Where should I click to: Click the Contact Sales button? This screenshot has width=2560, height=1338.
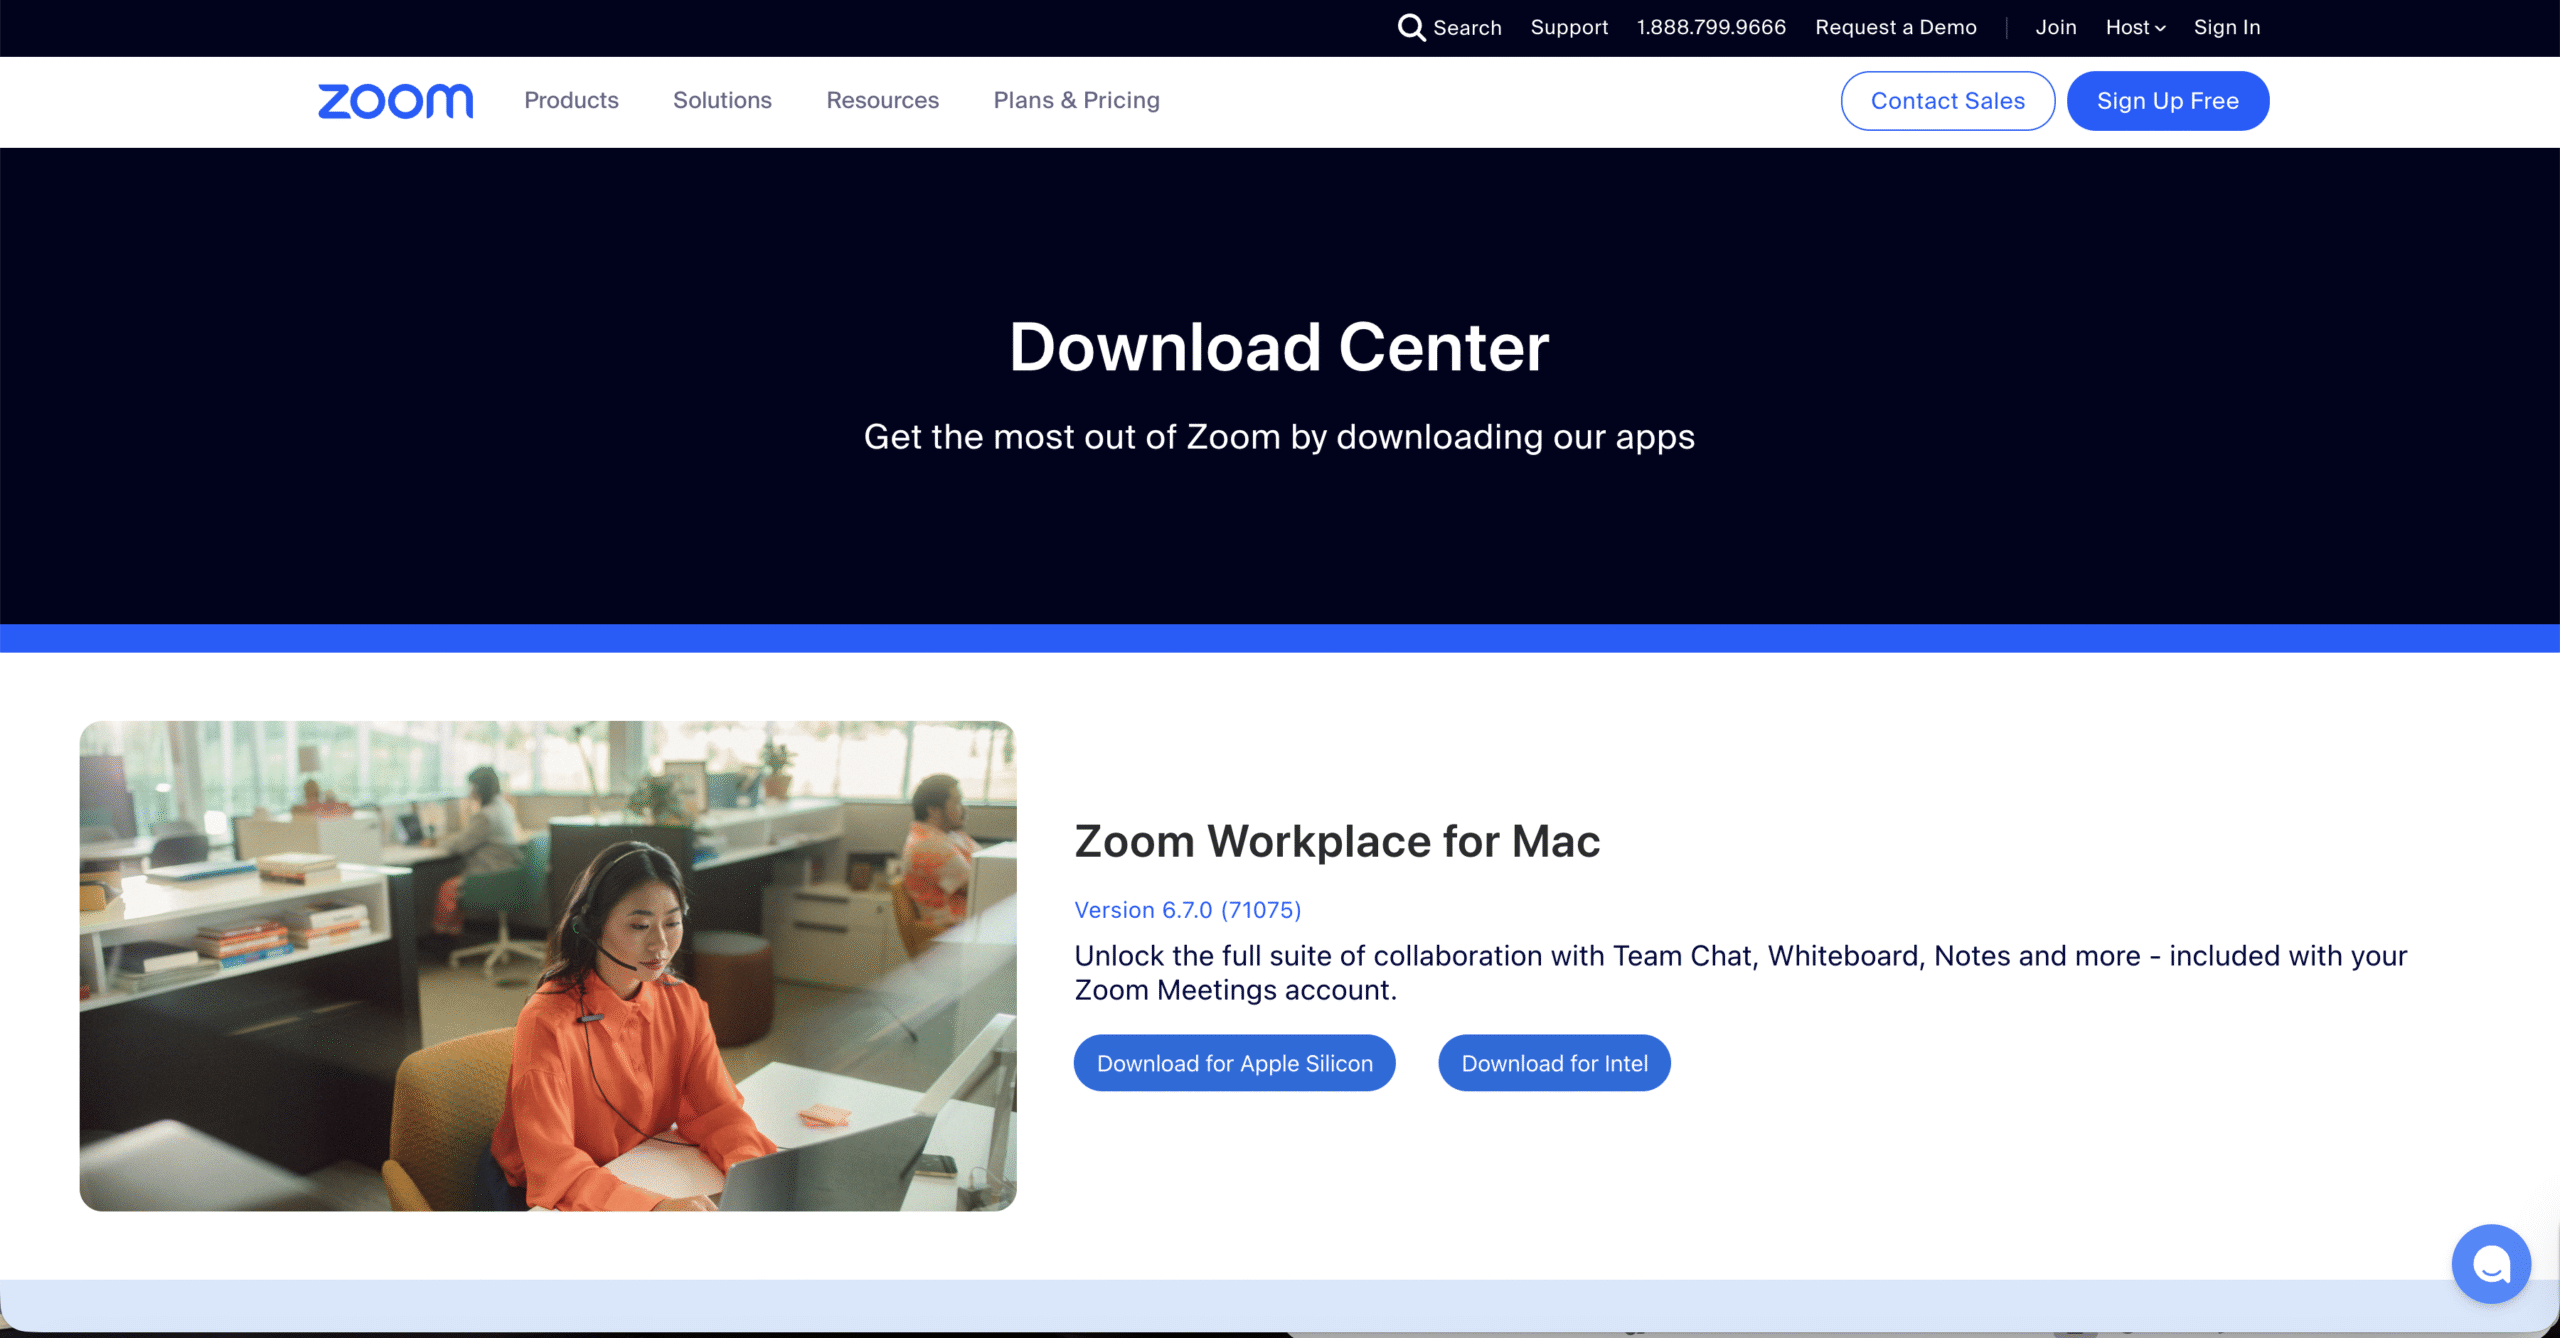[x=1948, y=101]
